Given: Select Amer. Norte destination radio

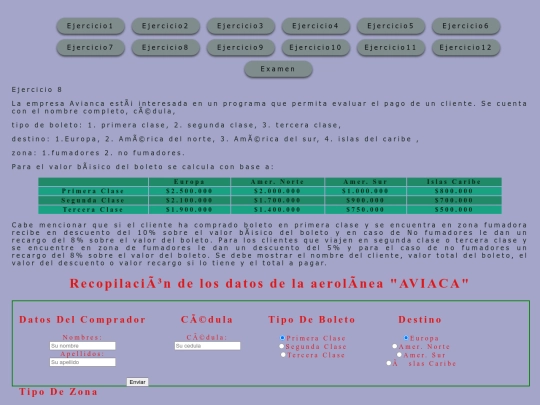Looking at the screenshot, I should (x=395, y=346).
